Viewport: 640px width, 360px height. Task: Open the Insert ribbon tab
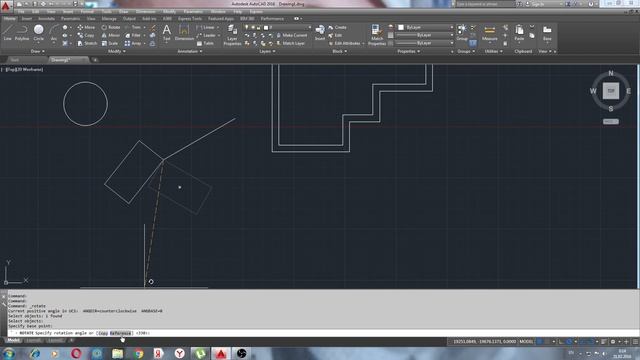[x=27, y=19]
